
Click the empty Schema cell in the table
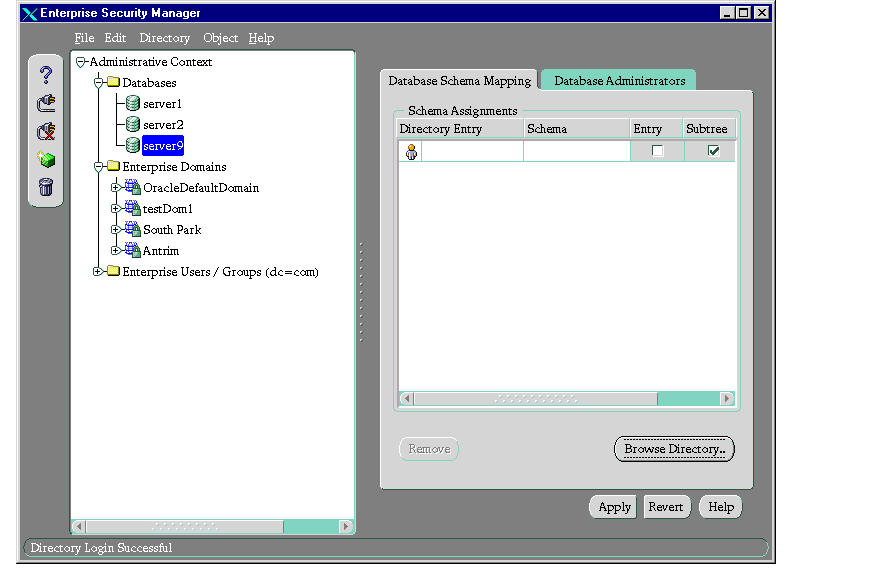point(576,151)
